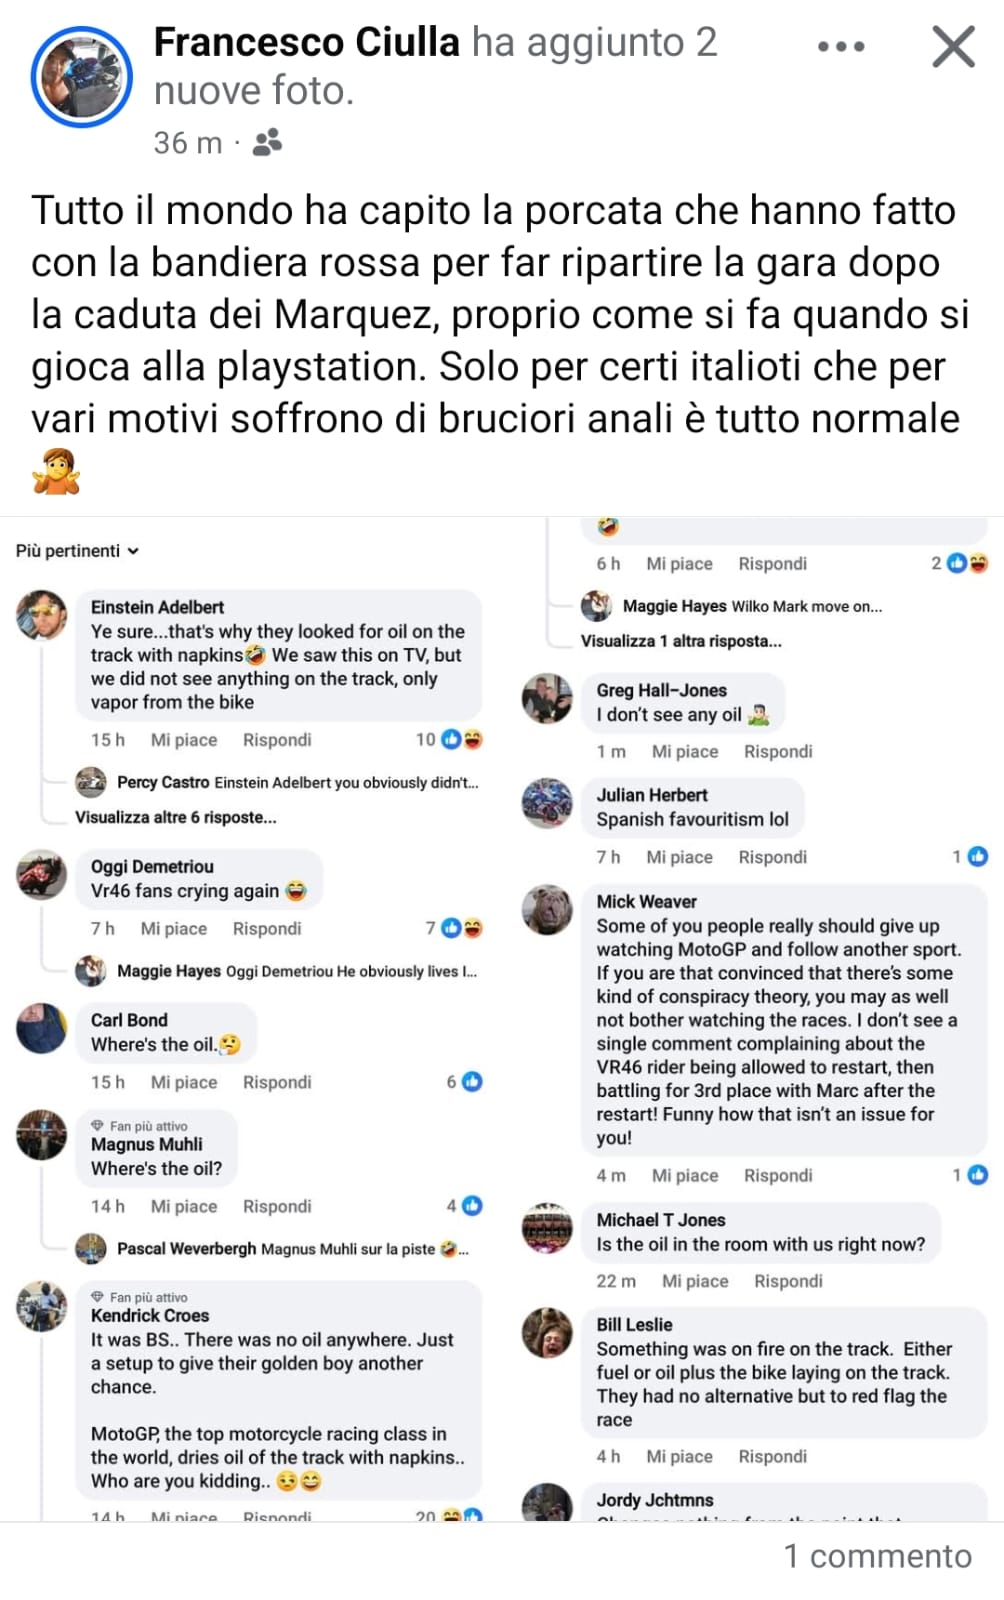Open the 1 commento link
The height and width of the screenshot is (1600, 1004).
point(878,1556)
